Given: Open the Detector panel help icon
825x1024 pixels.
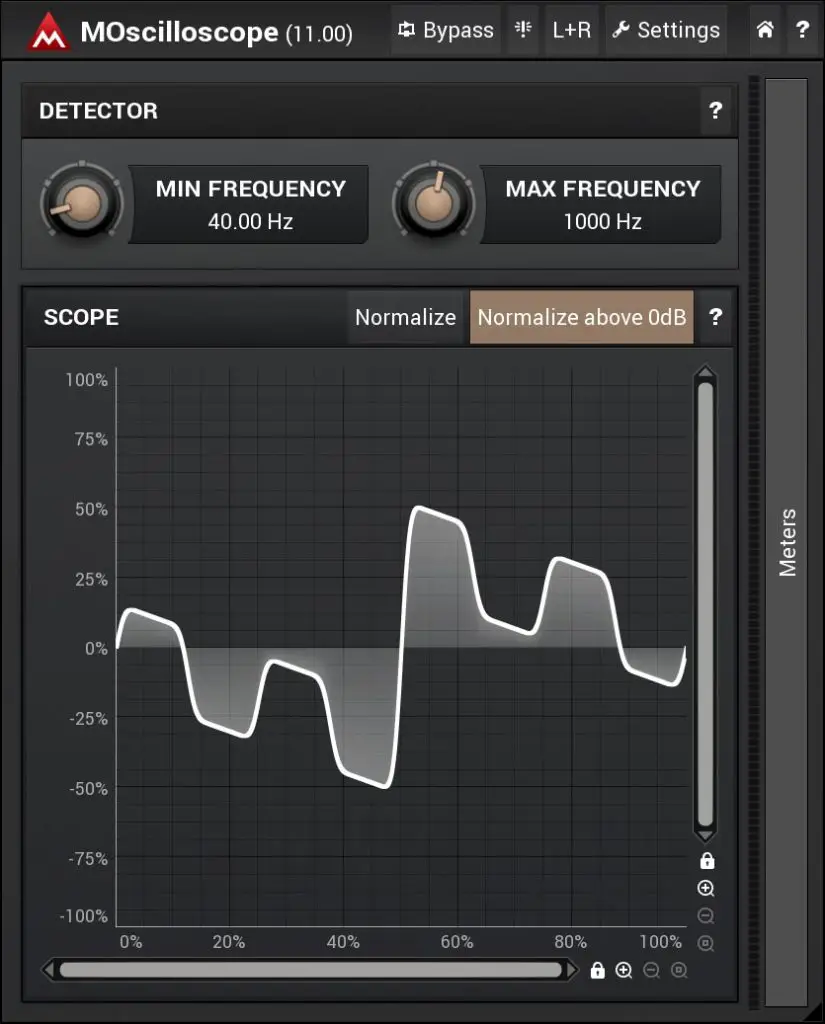Looking at the screenshot, I should [715, 110].
